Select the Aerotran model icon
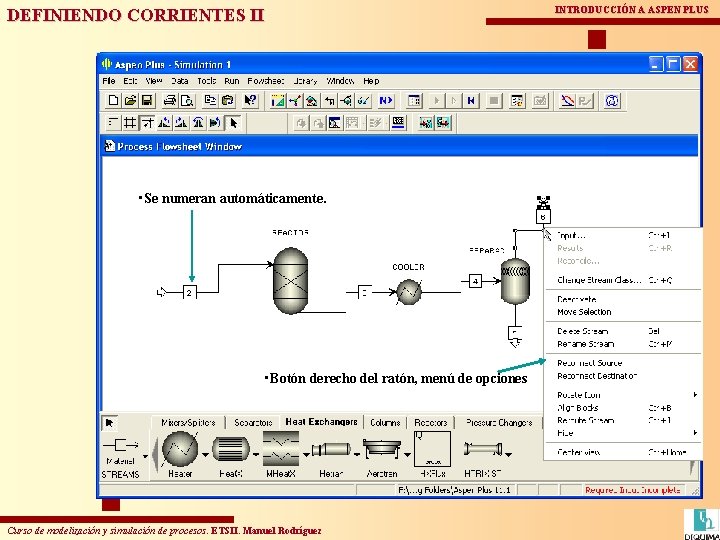 click(382, 449)
